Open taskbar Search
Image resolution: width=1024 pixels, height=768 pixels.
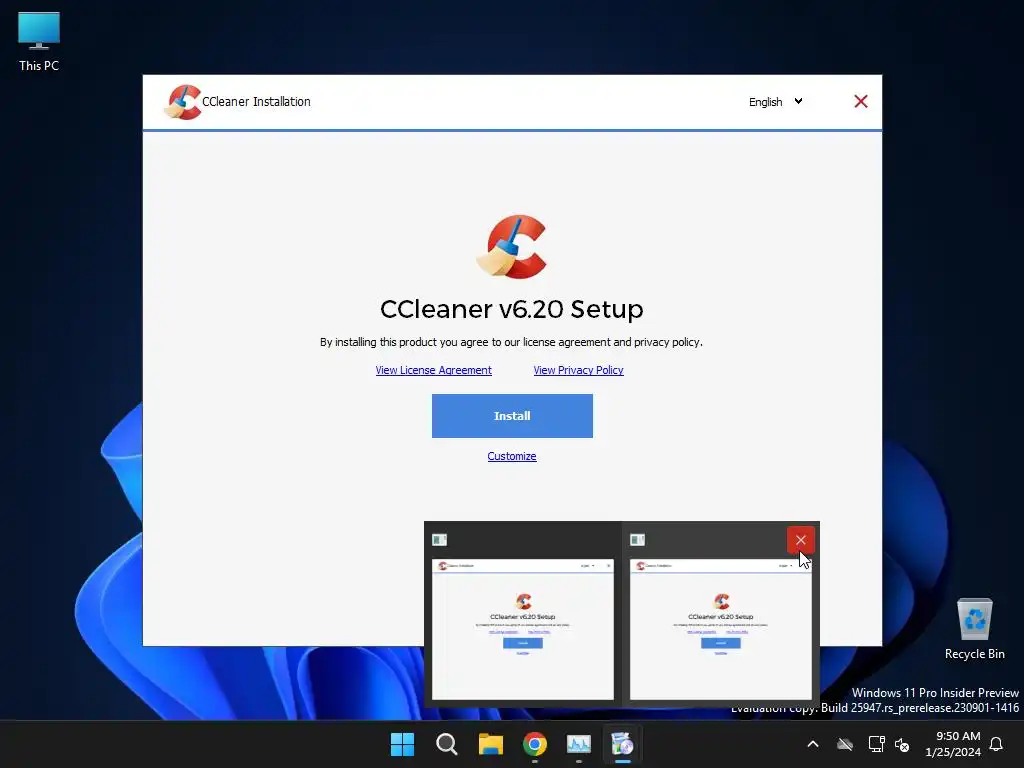[x=447, y=744]
